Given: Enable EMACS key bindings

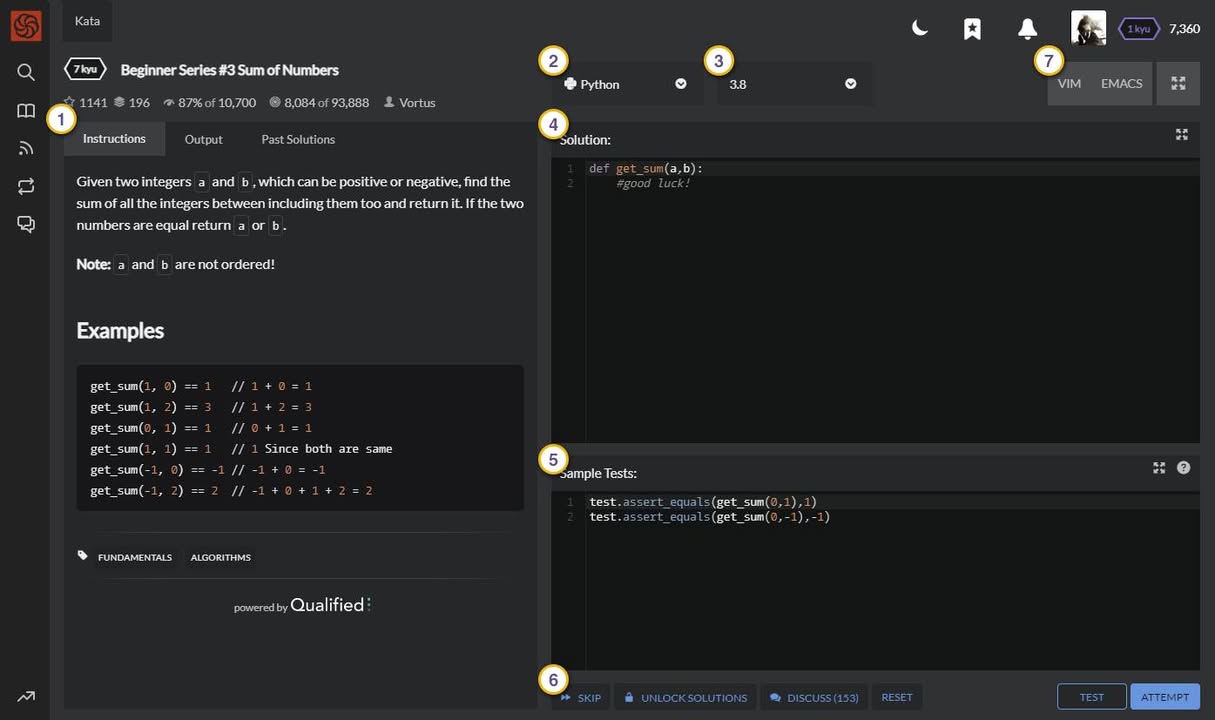Looking at the screenshot, I should point(1121,84).
